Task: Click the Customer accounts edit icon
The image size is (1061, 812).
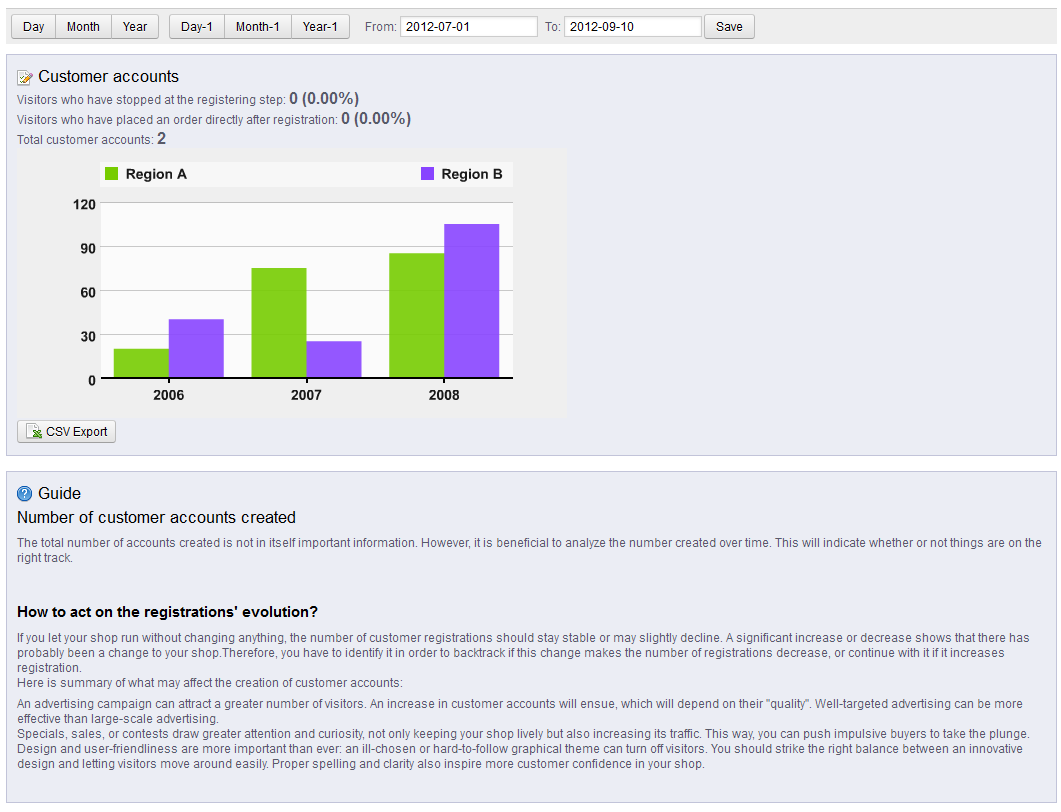Action: [x=26, y=77]
